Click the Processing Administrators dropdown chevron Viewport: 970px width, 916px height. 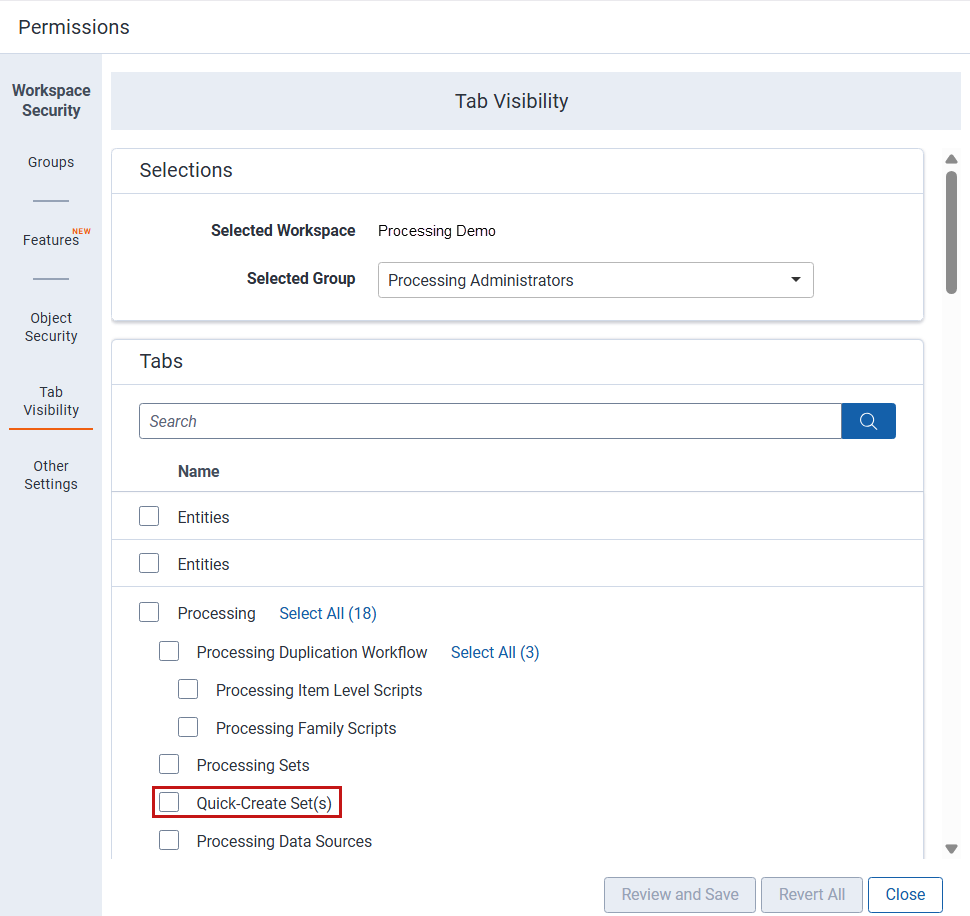point(795,280)
